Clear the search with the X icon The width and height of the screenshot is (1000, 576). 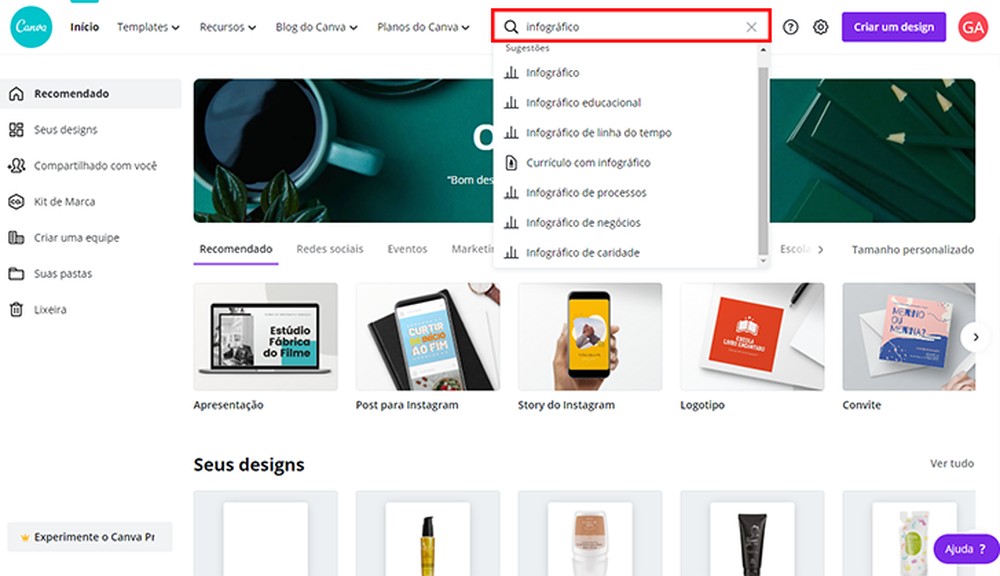click(x=751, y=27)
